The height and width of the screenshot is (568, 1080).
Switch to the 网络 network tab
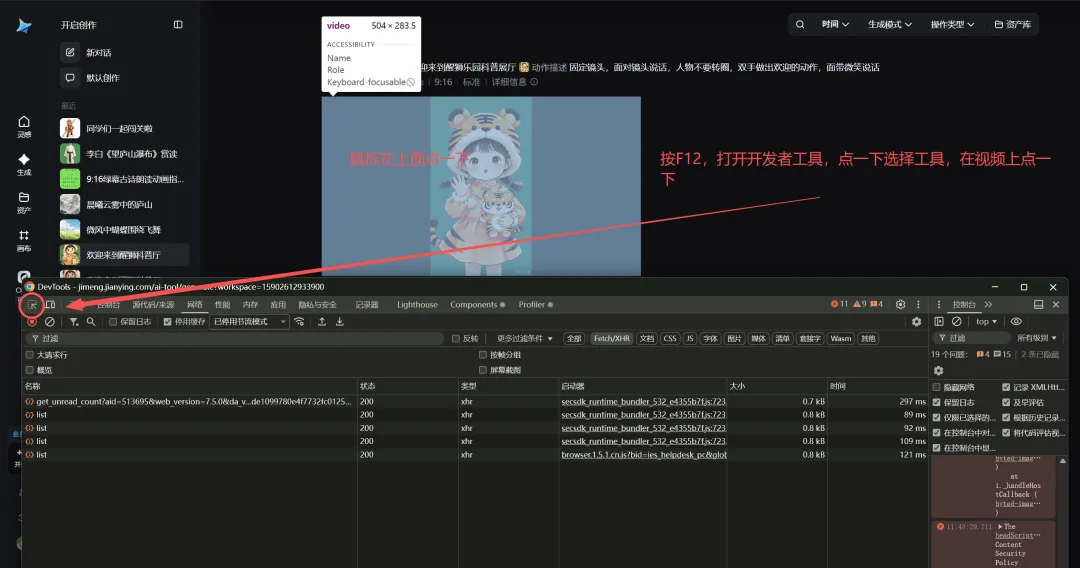[195, 304]
